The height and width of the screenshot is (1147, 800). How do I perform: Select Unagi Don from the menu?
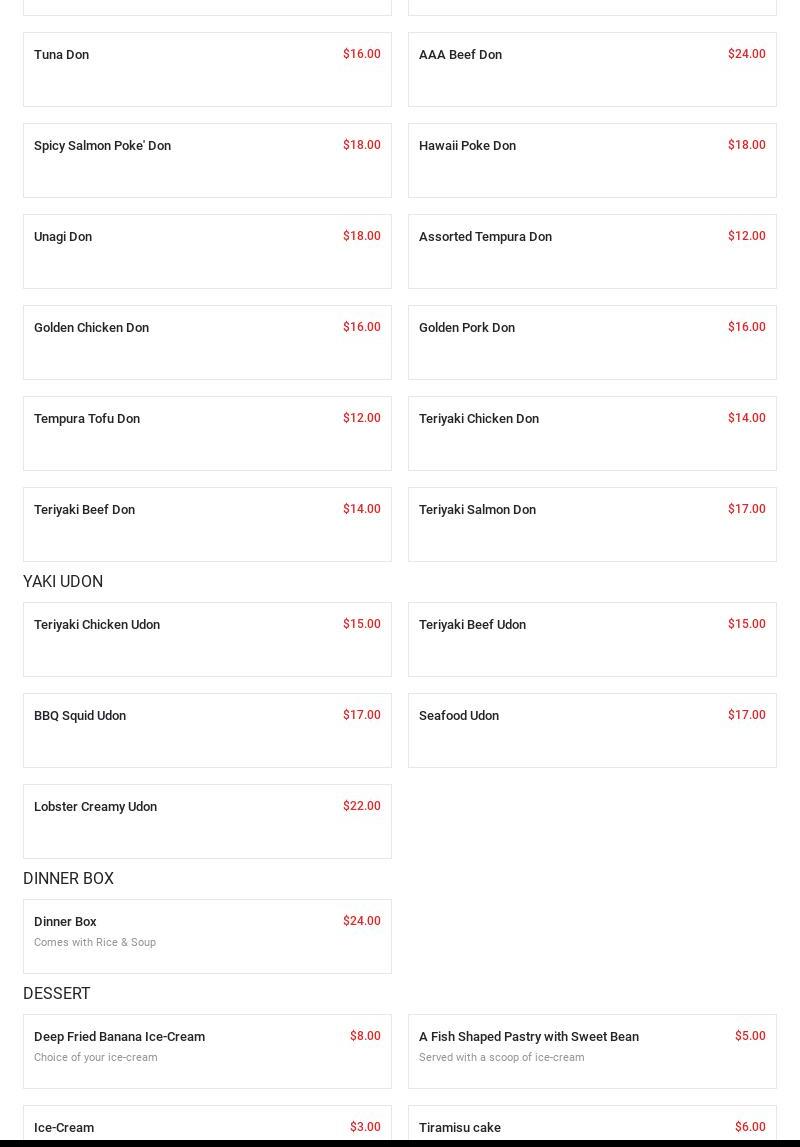tap(207, 251)
